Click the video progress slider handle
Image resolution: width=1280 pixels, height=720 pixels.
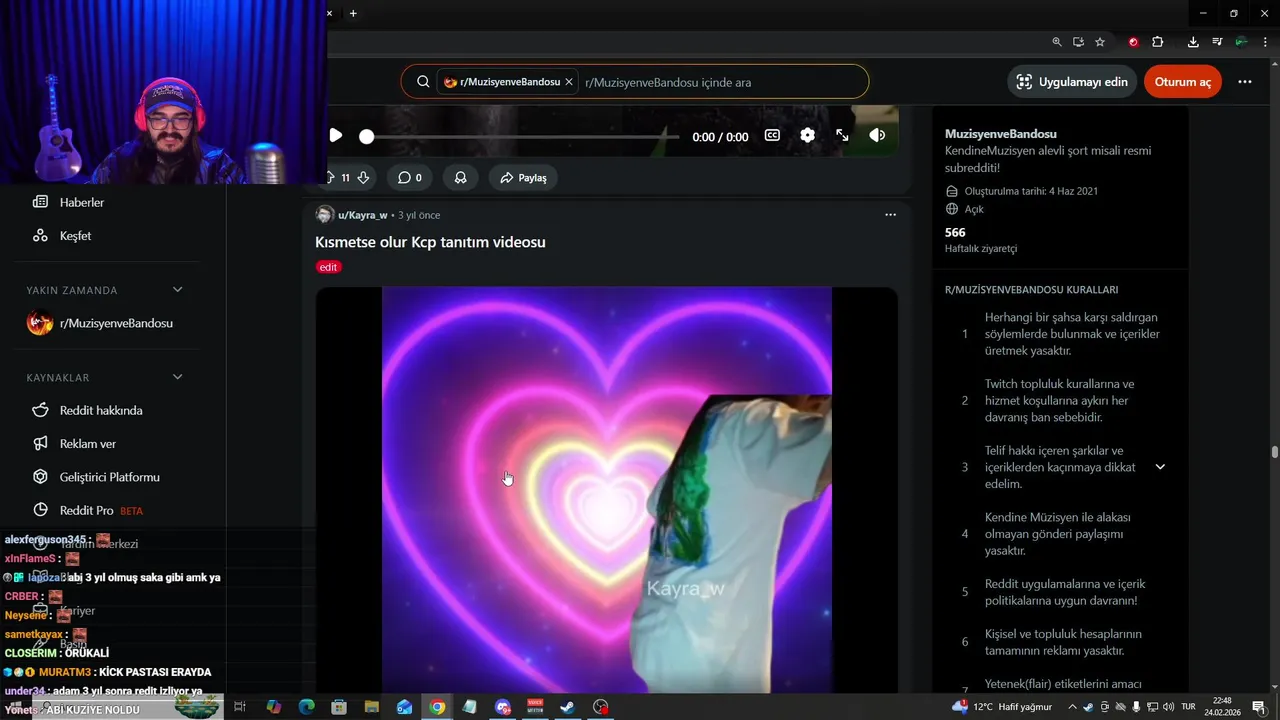click(x=367, y=136)
